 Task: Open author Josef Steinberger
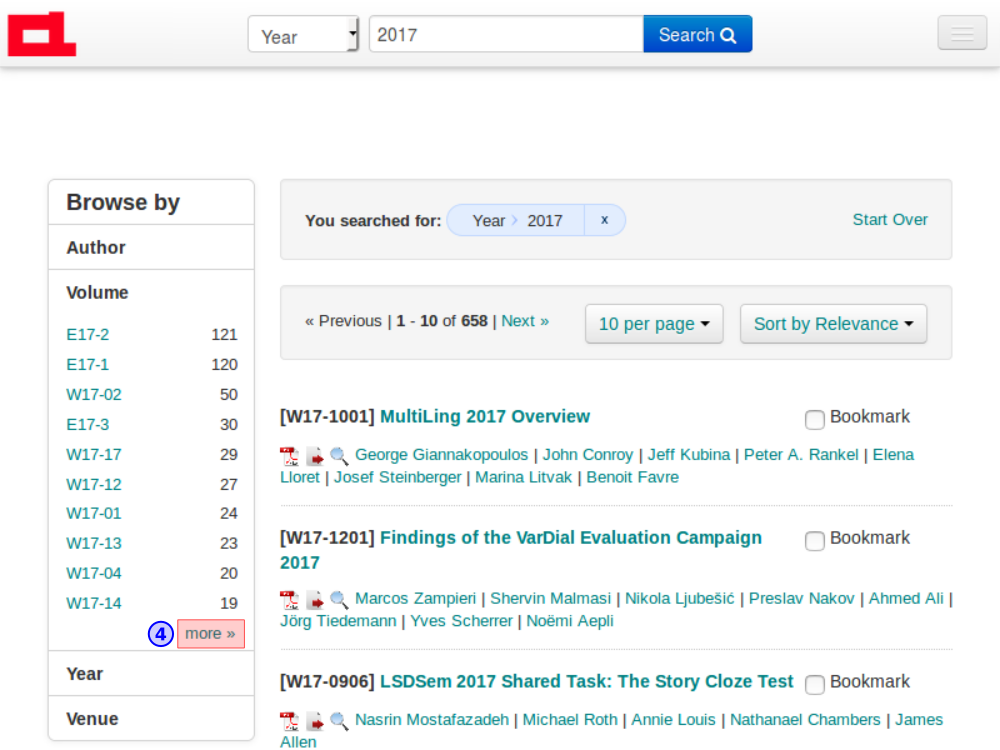[x=397, y=477]
